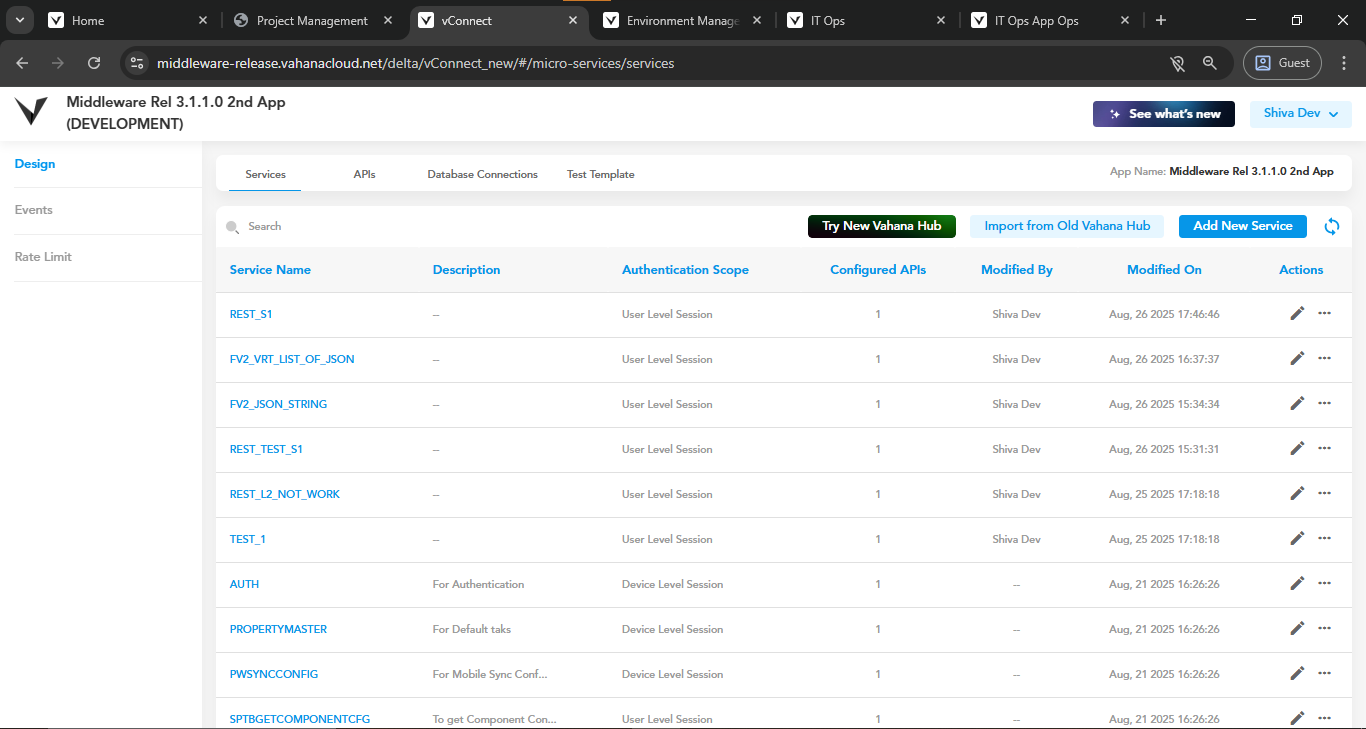Open the Database Connections tab
The width and height of the screenshot is (1366, 729).
(x=483, y=174)
